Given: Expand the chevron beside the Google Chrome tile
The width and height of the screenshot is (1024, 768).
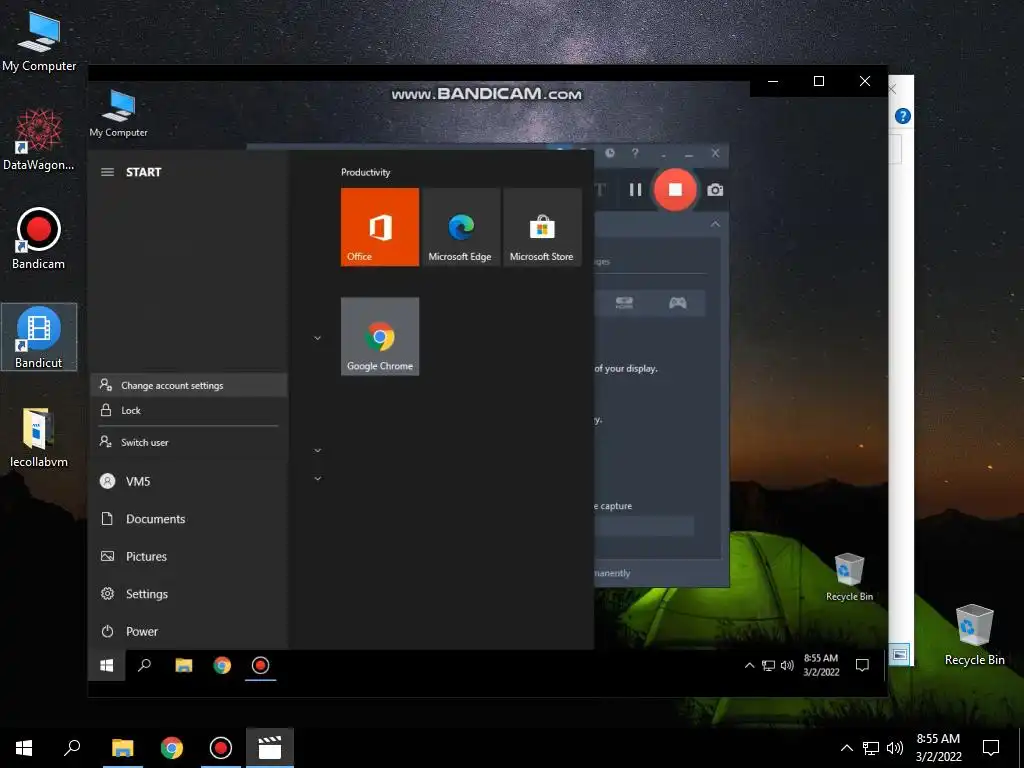Looking at the screenshot, I should (317, 338).
